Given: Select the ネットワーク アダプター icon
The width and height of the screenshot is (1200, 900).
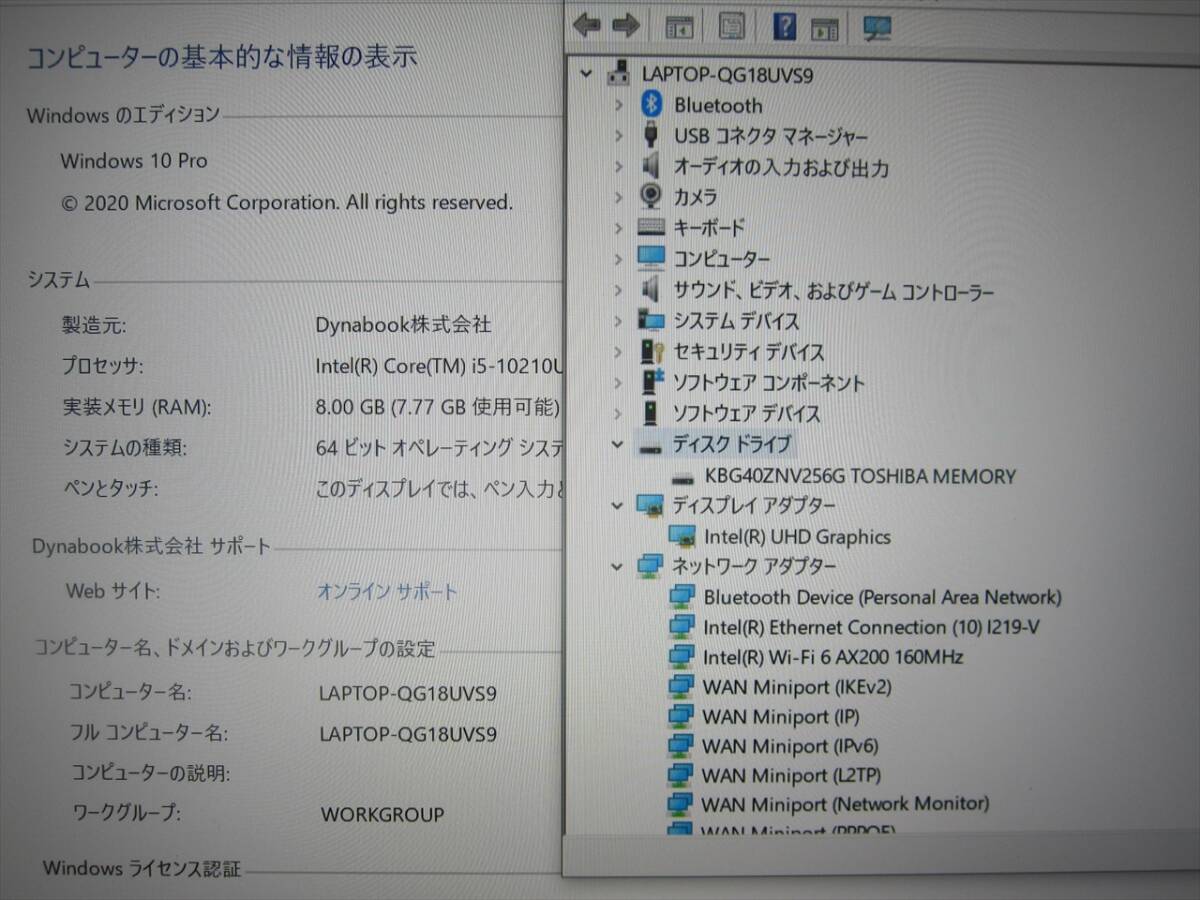Looking at the screenshot, I should (651, 566).
